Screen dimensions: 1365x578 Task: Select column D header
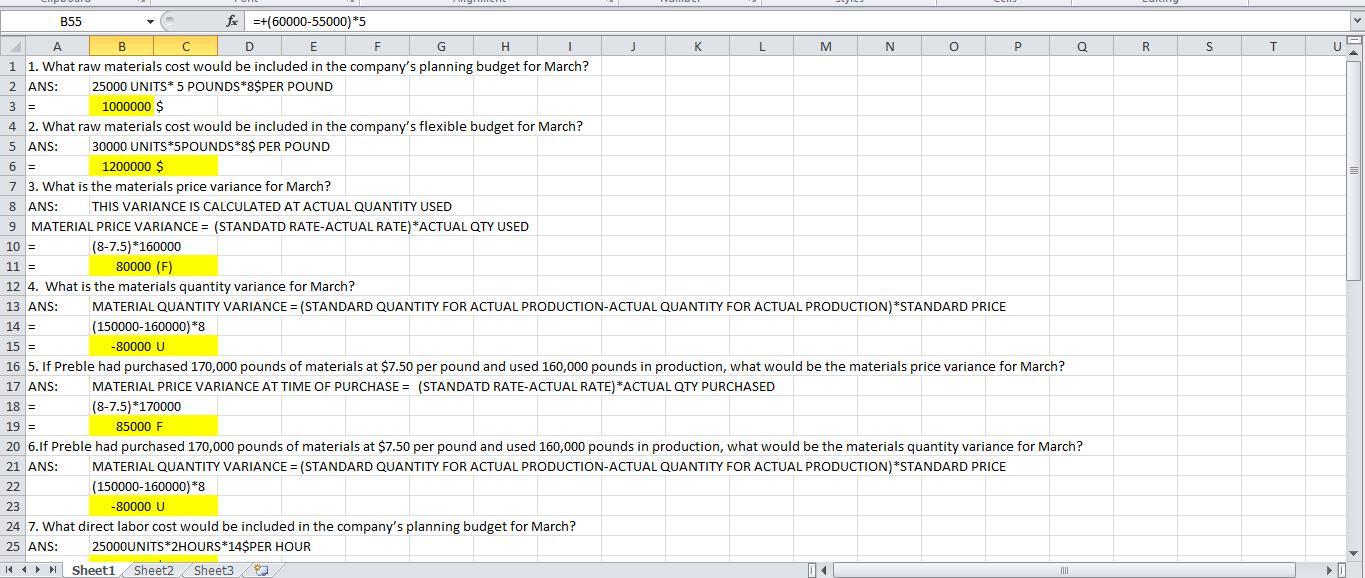point(249,46)
